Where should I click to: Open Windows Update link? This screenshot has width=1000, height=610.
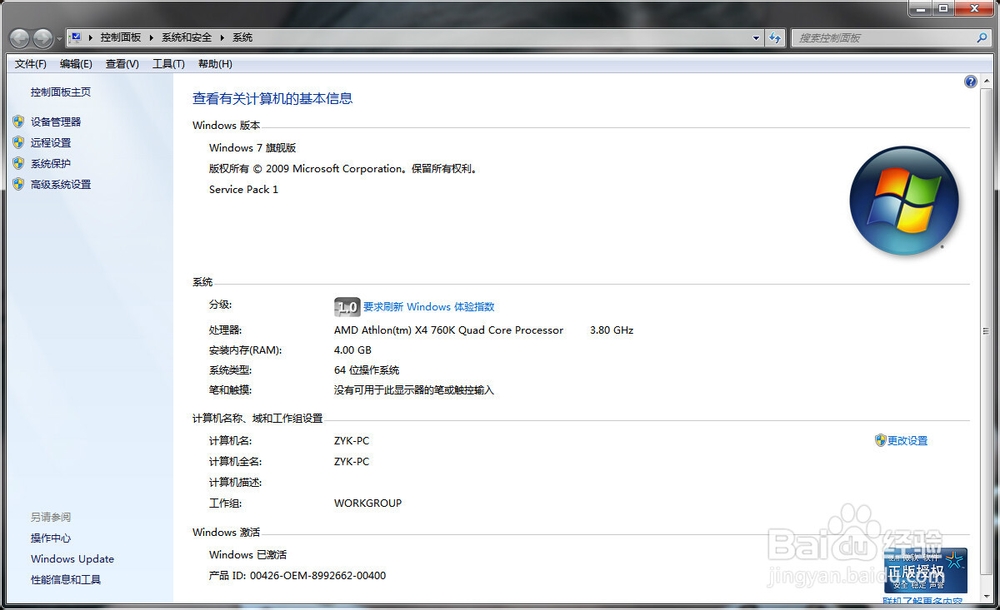tap(72, 559)
